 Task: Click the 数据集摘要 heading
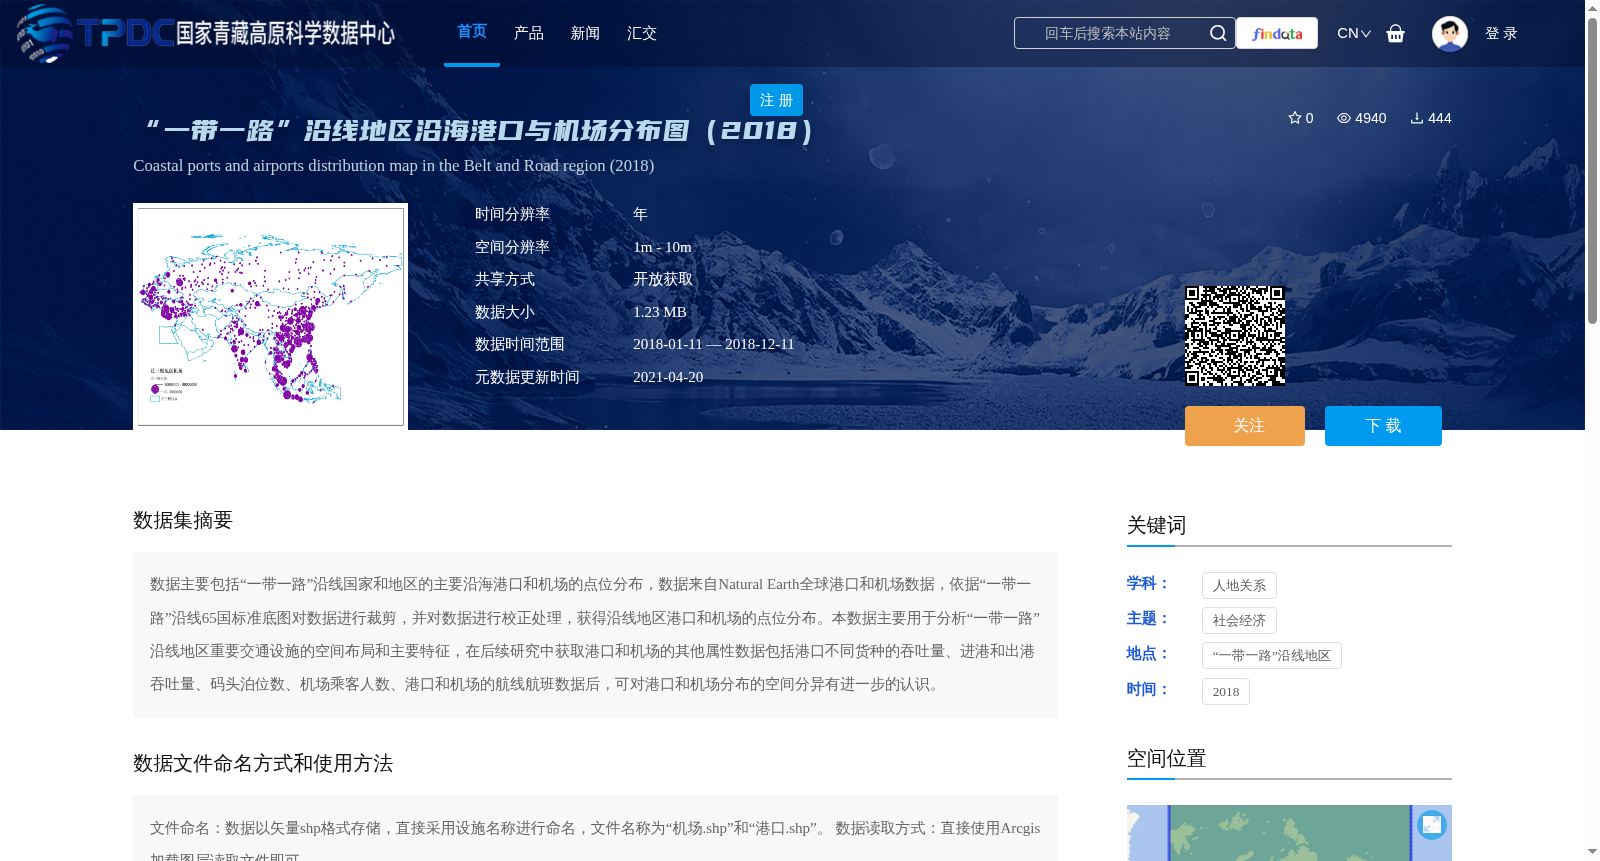pyautogui.click(x=183, y=520)
